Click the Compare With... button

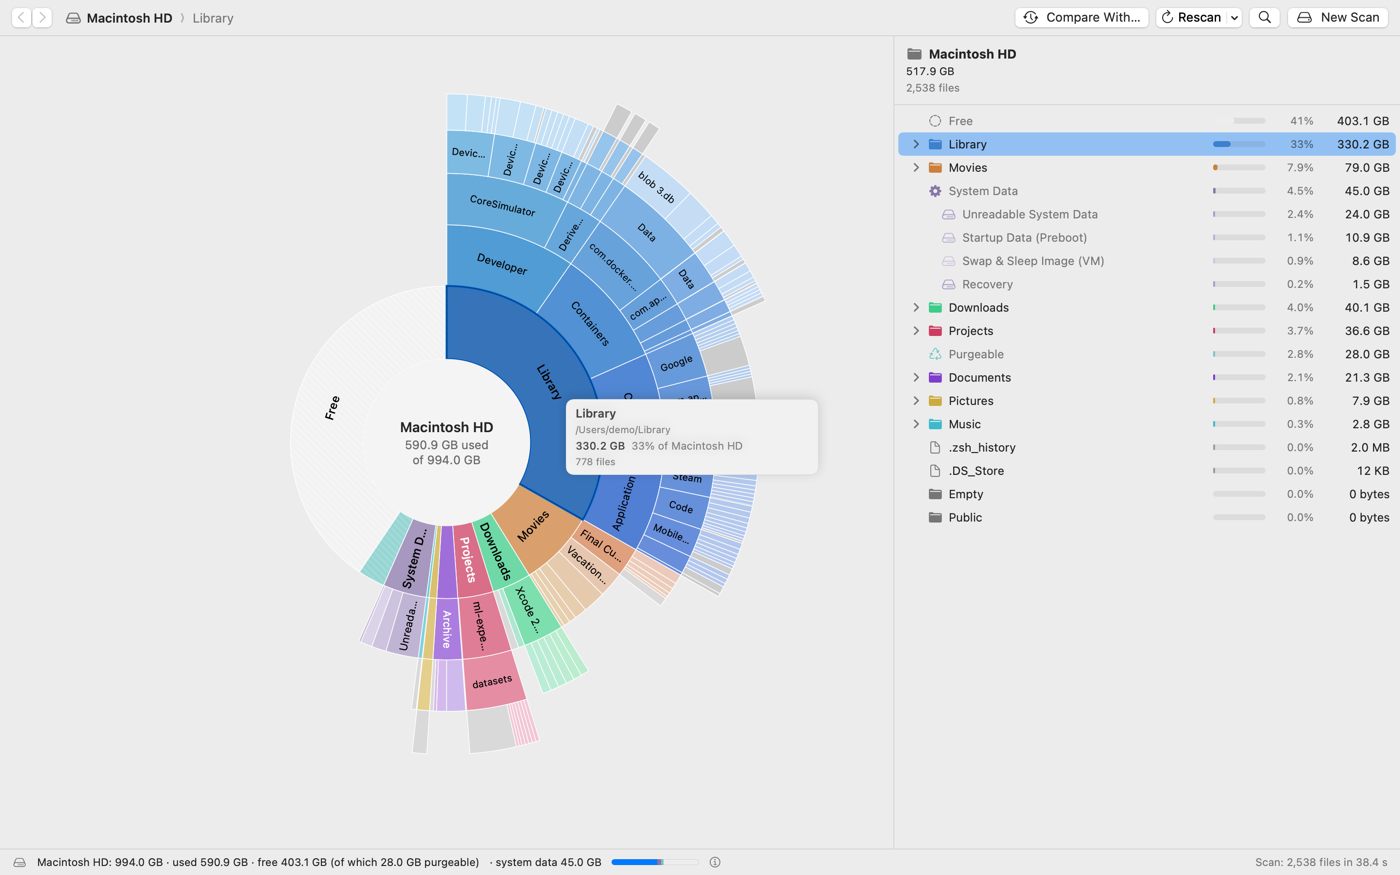point(1082,18)
